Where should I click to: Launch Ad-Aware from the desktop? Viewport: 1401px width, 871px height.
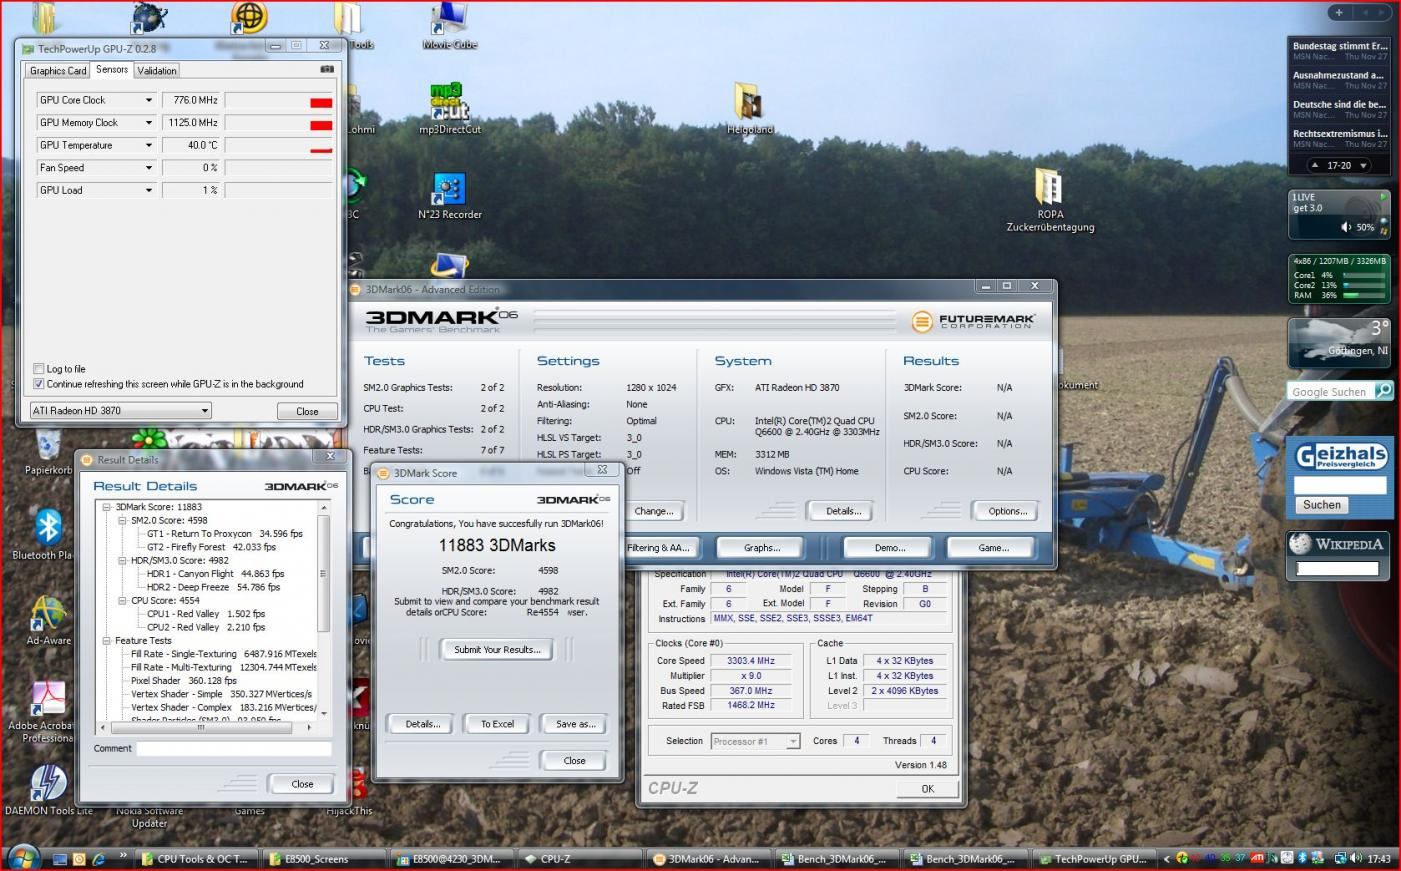click(x=48, y=613)
